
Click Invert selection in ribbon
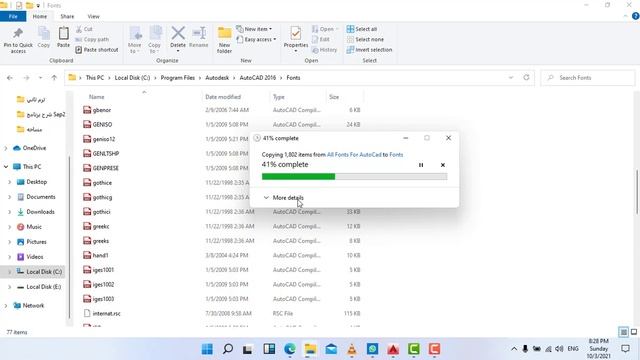click(369, 50)
